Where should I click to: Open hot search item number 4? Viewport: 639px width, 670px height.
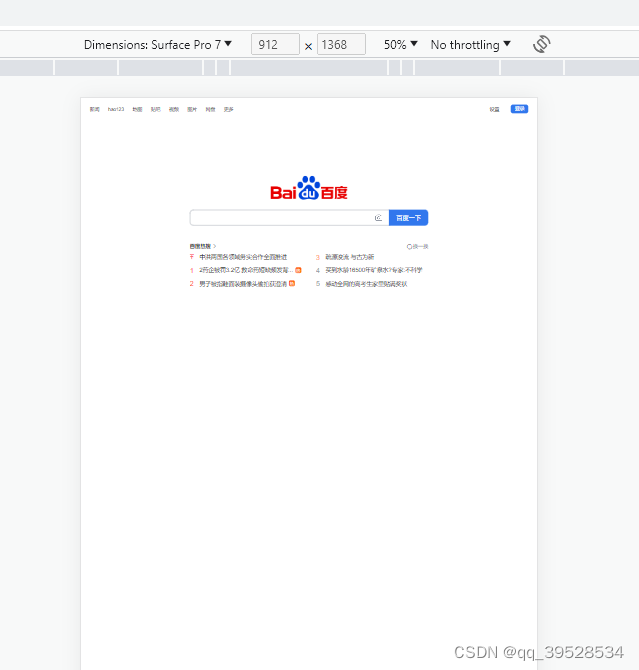point(374,270)
